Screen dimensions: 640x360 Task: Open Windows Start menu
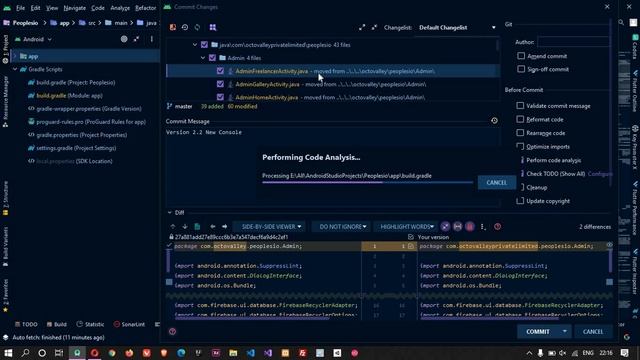click(8, 353)
